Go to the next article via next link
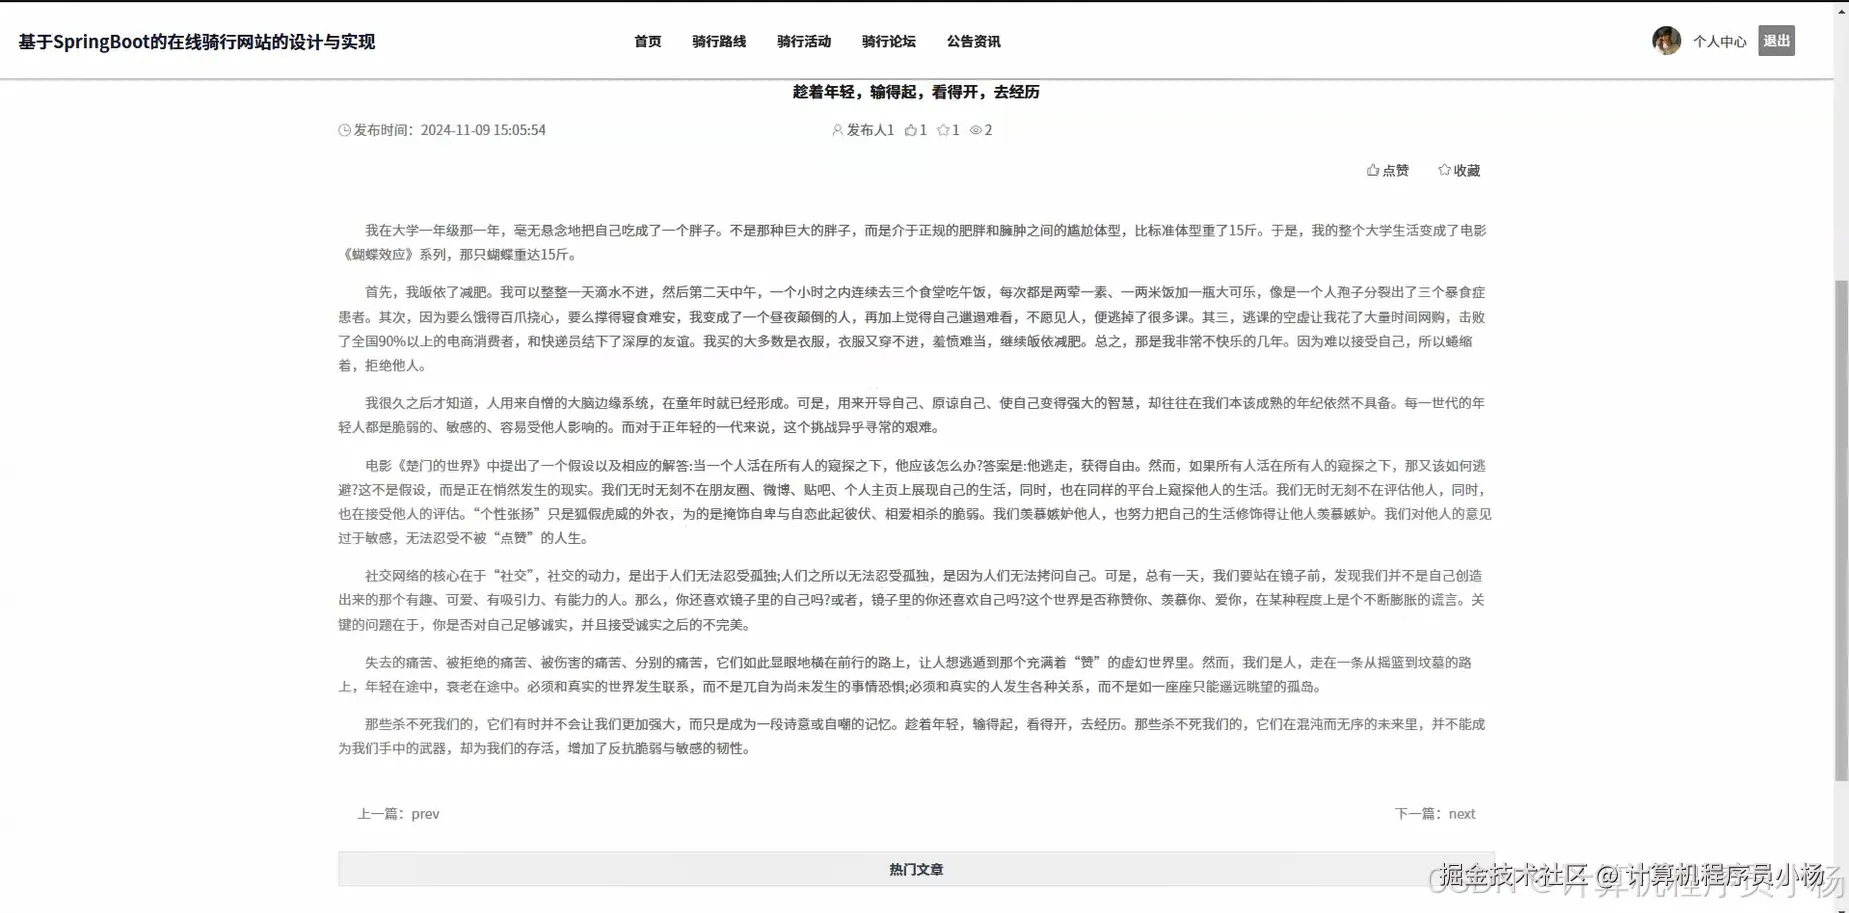Screen dimensions: 1849x913 coord(1461,813)
